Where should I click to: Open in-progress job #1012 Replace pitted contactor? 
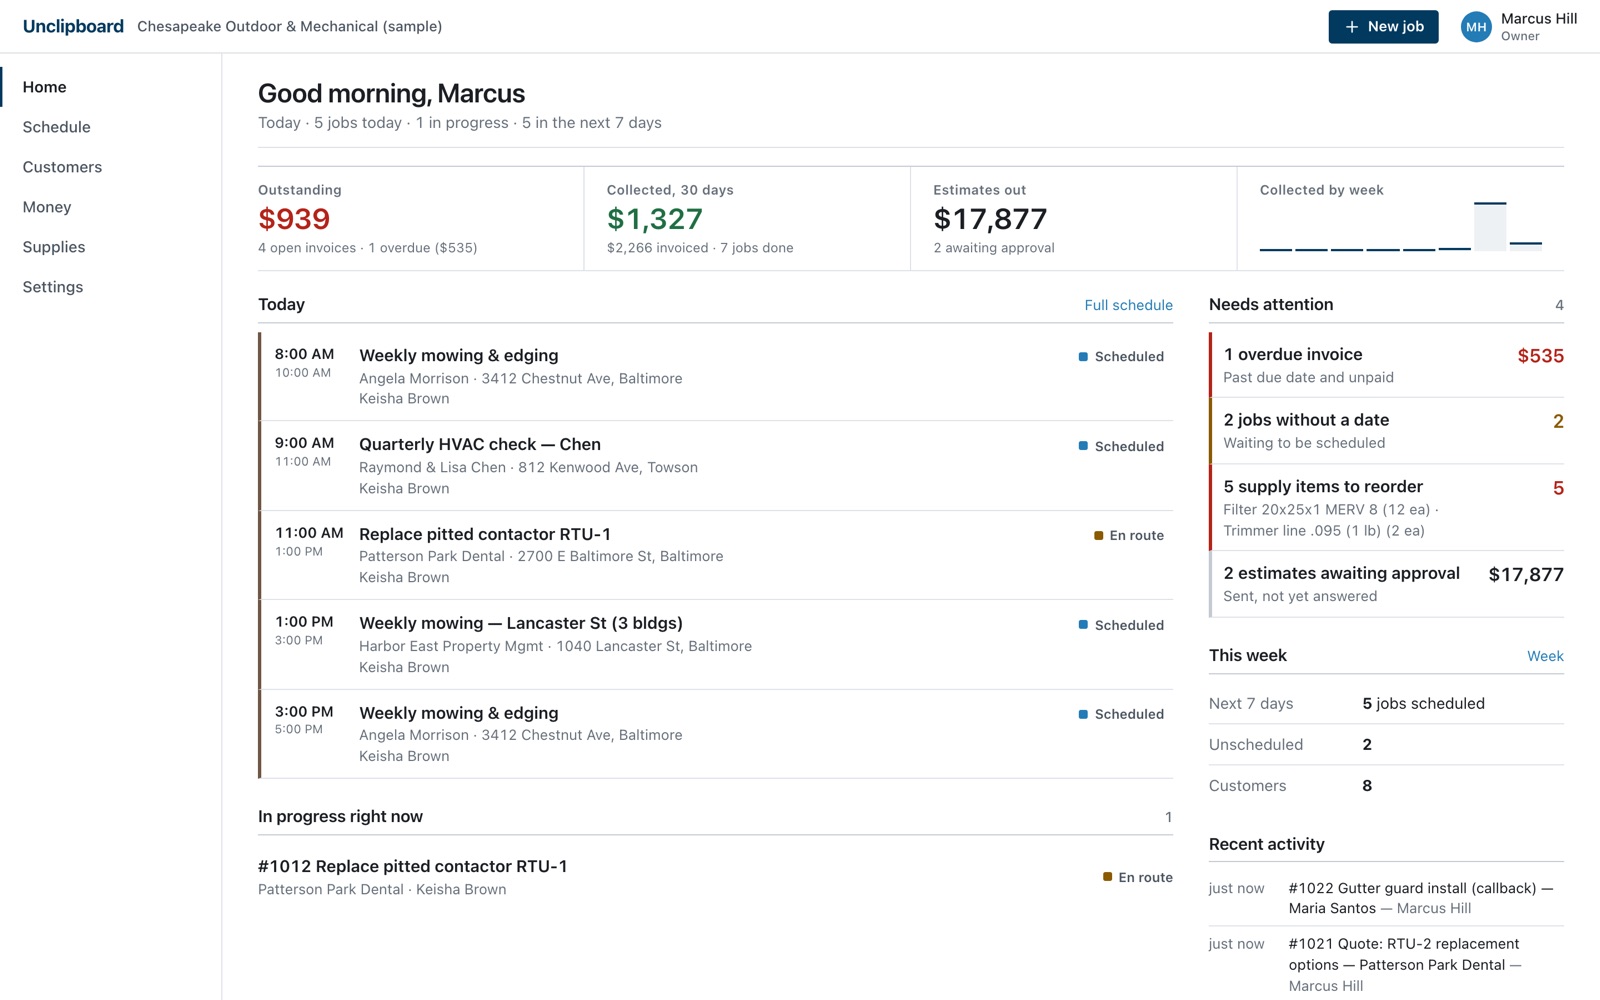[x=716, y=877]
